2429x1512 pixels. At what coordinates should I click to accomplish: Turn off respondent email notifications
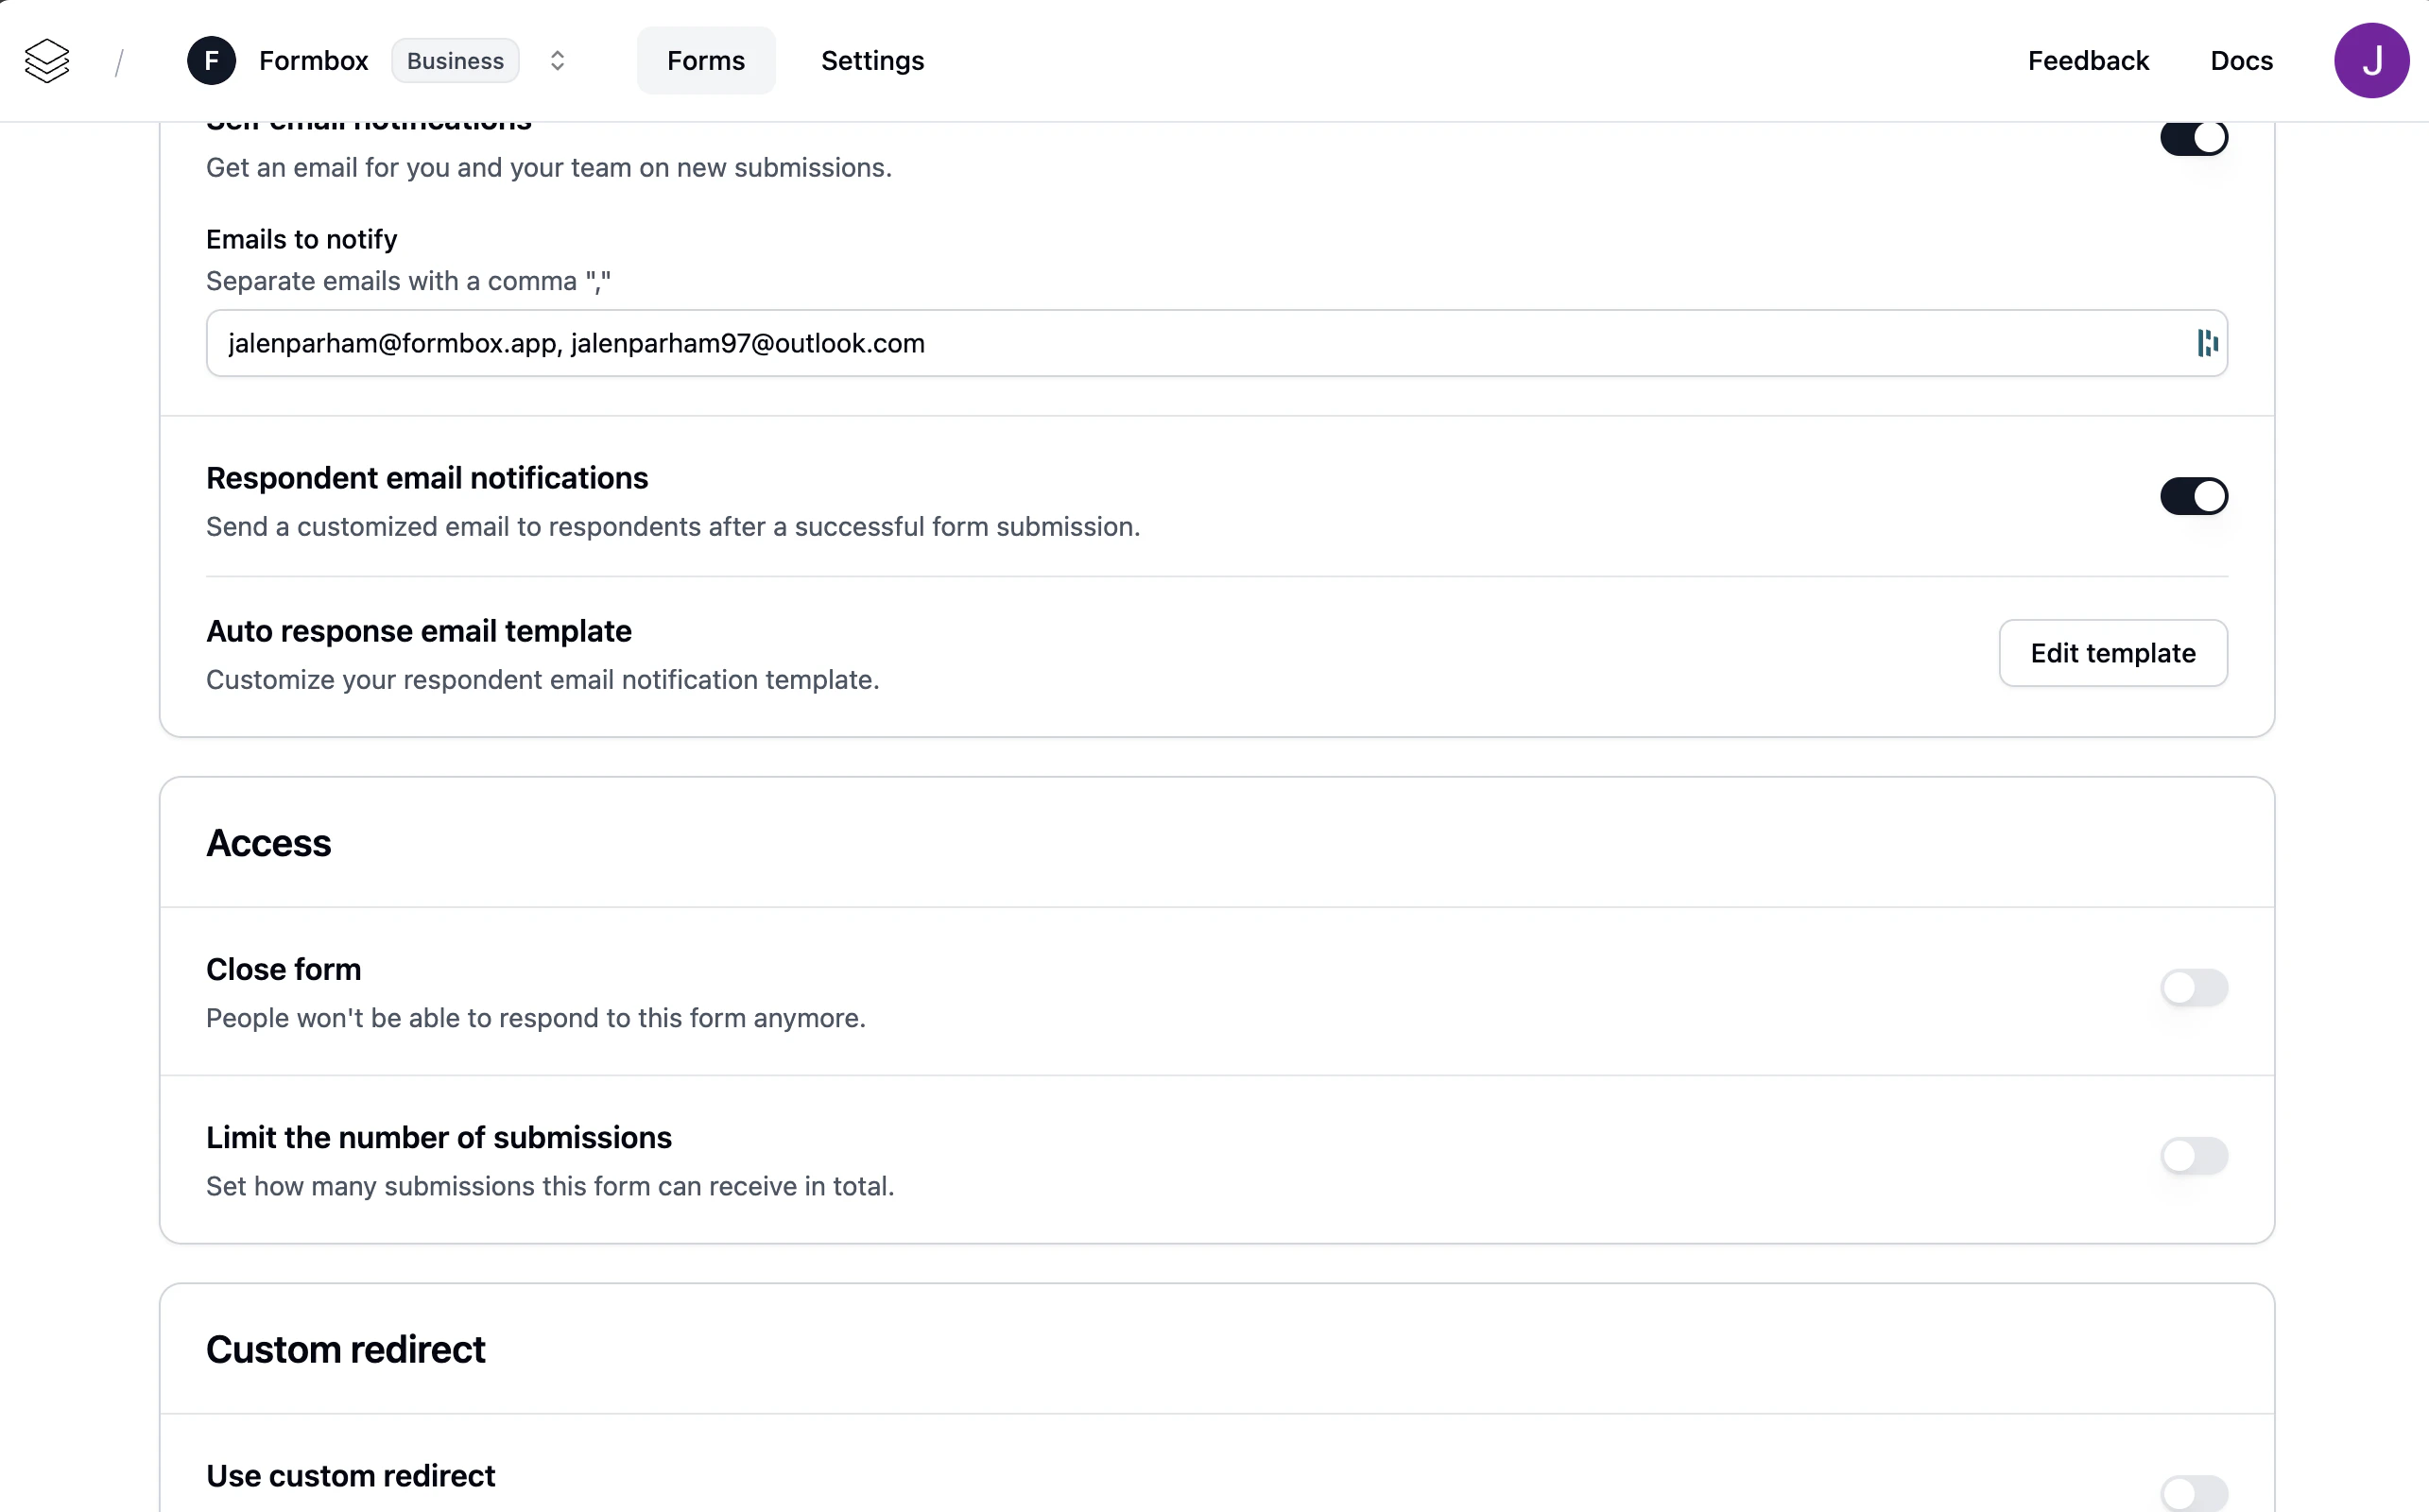[2193, 496]
